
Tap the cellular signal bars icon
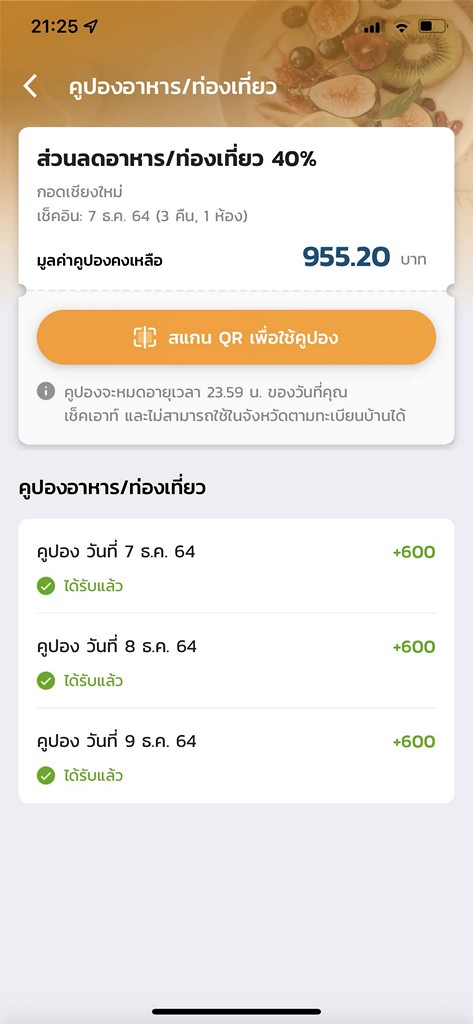point(372,27)
